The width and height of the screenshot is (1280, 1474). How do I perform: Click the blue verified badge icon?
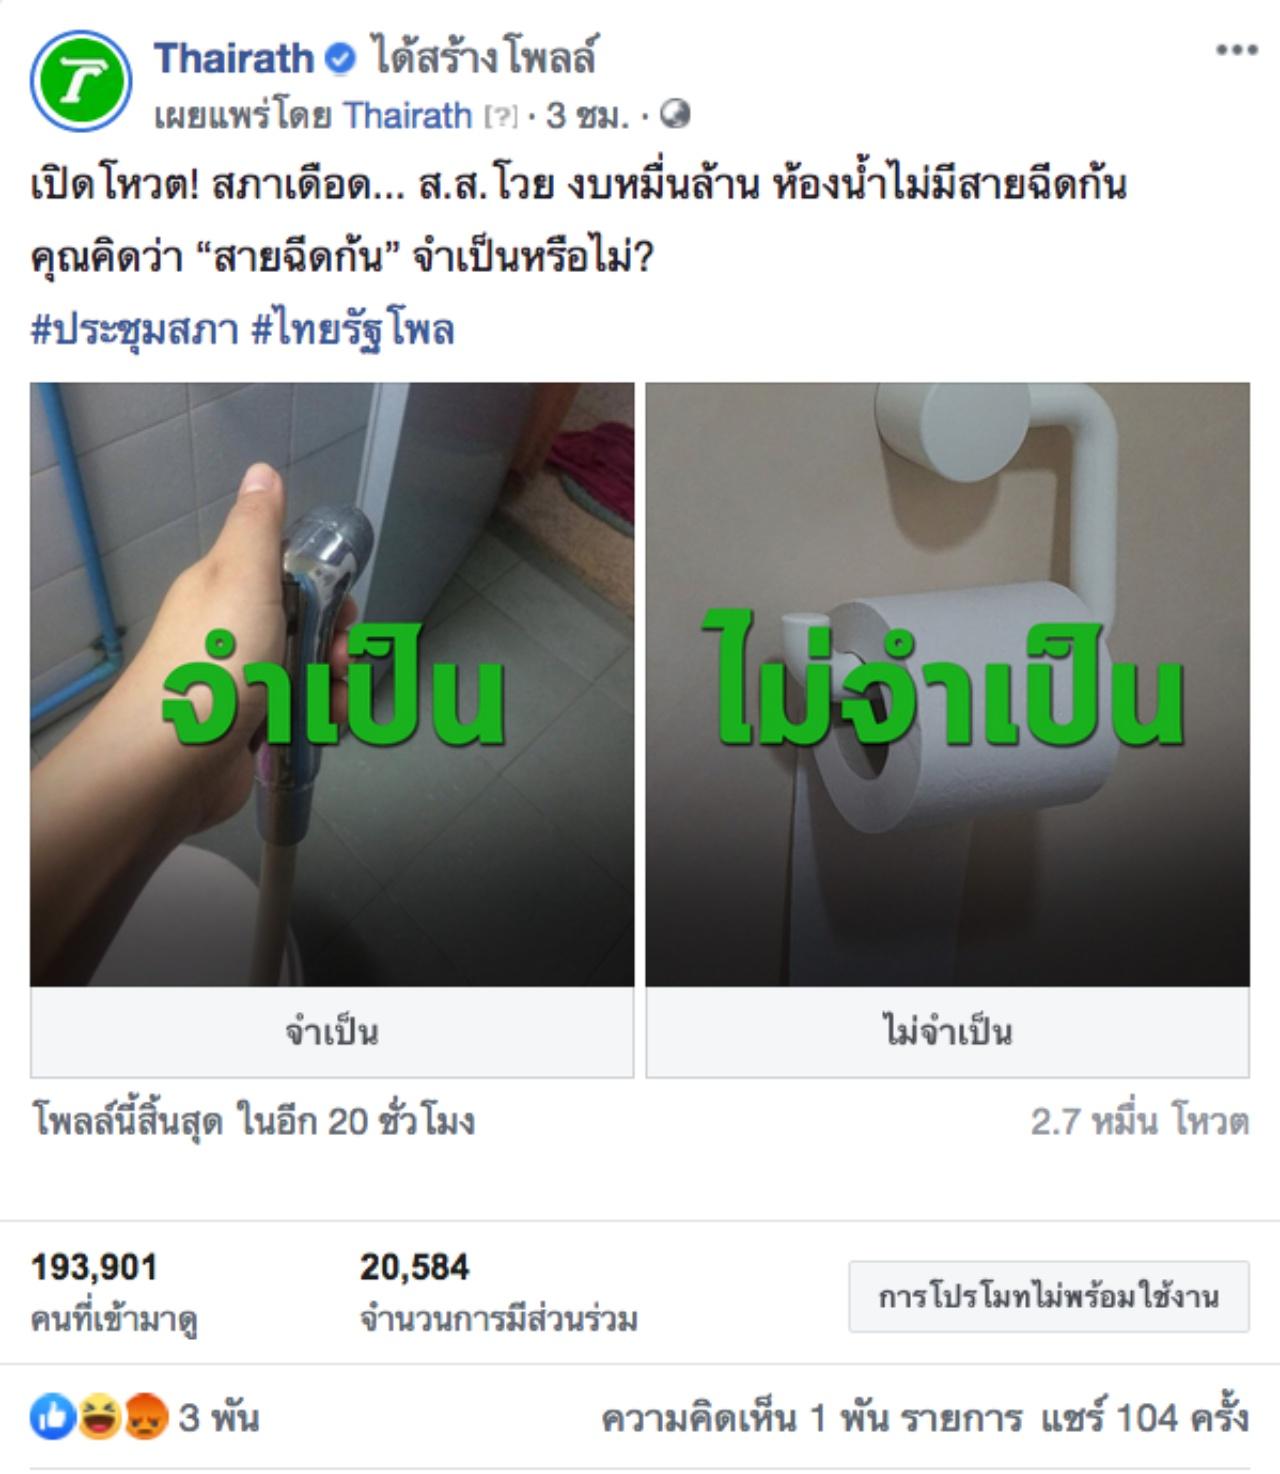click(x=341, y=59)
